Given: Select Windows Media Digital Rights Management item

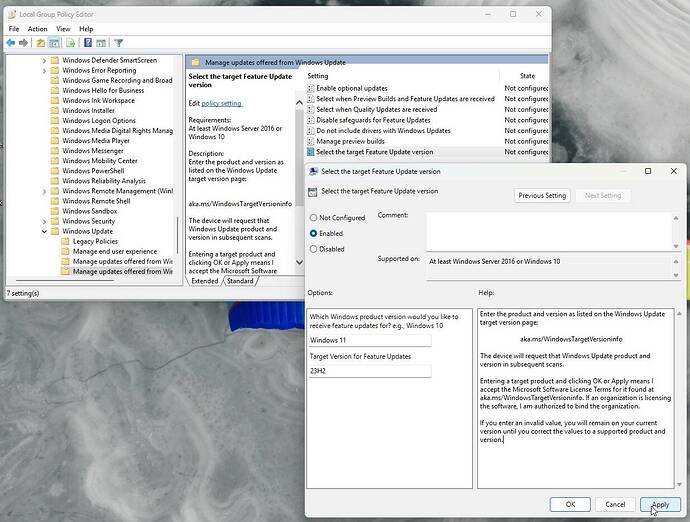Looking at the screenshot, I should (117, 131).
